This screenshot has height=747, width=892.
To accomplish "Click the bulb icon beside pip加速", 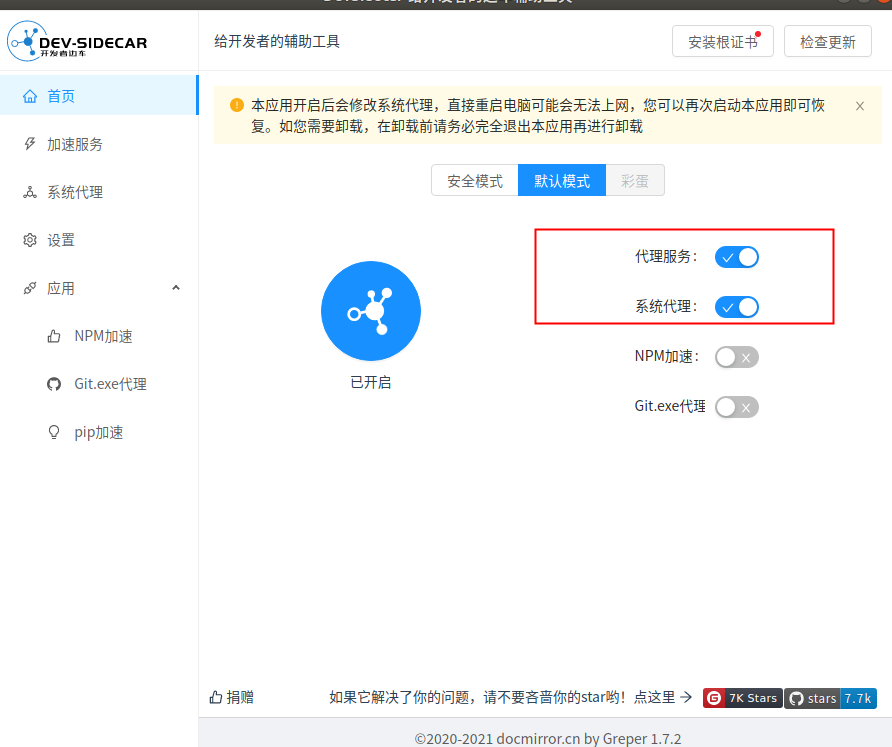I will point(54,432).
